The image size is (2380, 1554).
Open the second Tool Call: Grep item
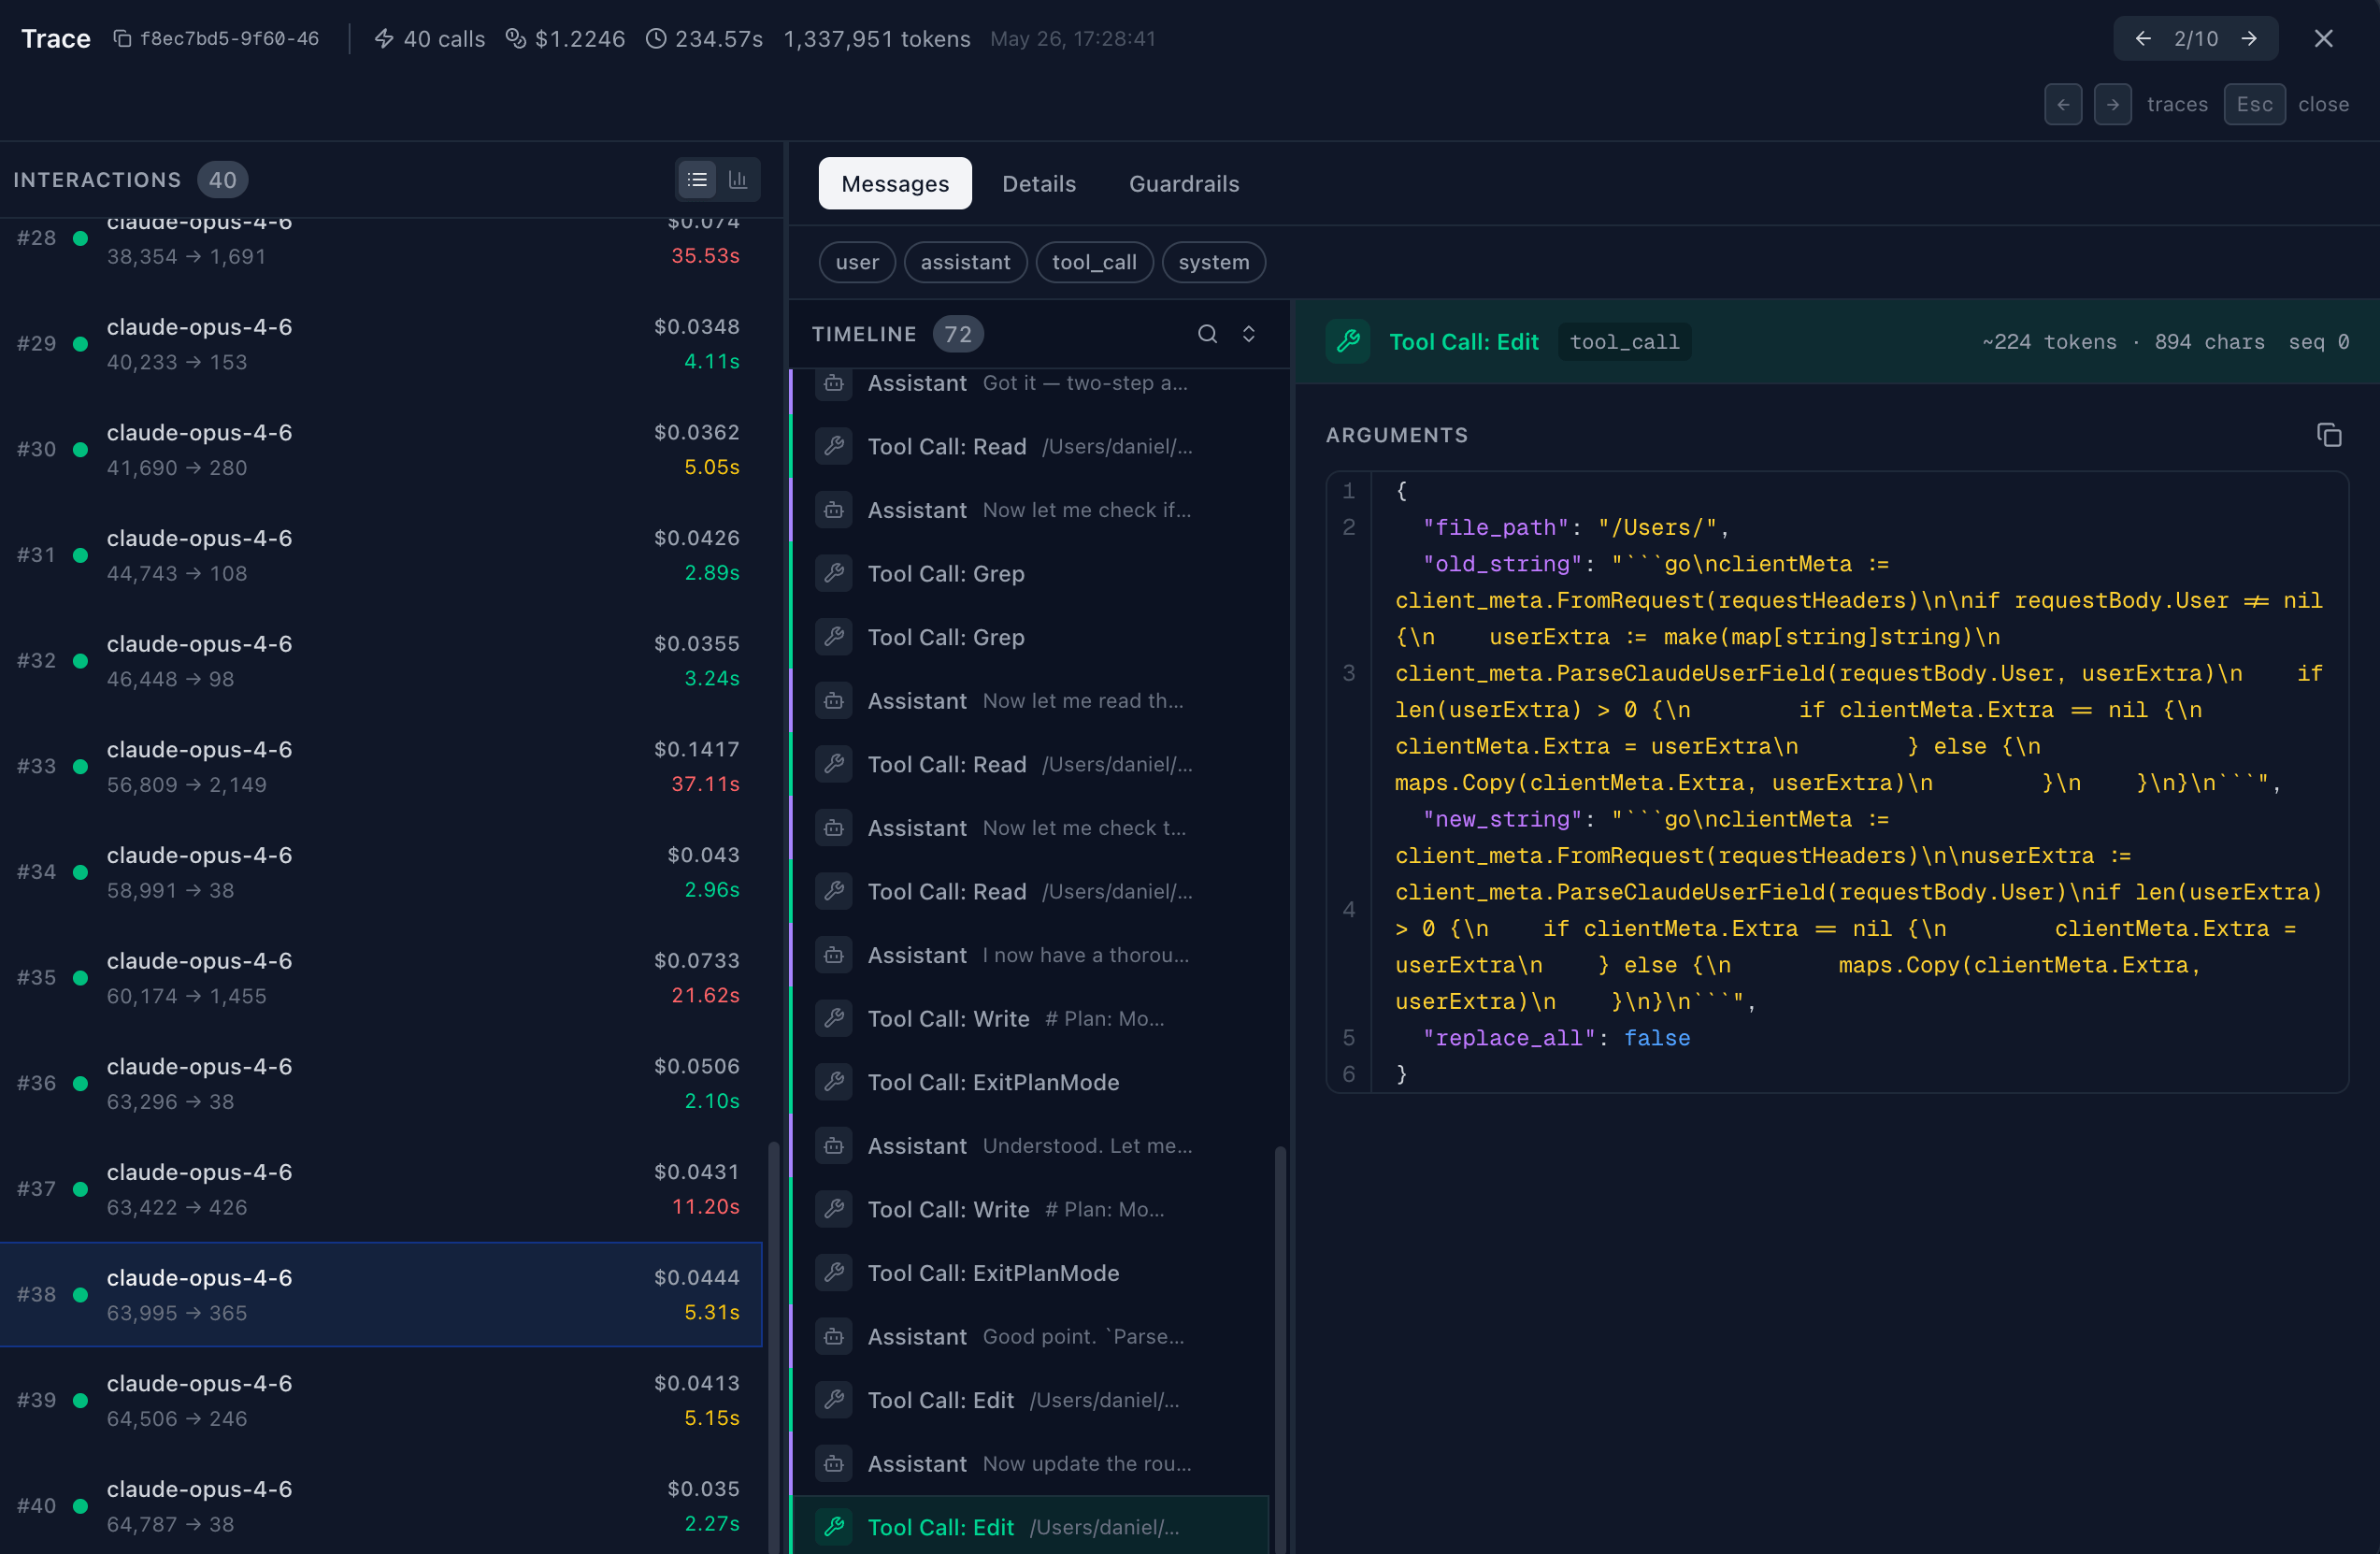click(1030, 637)
